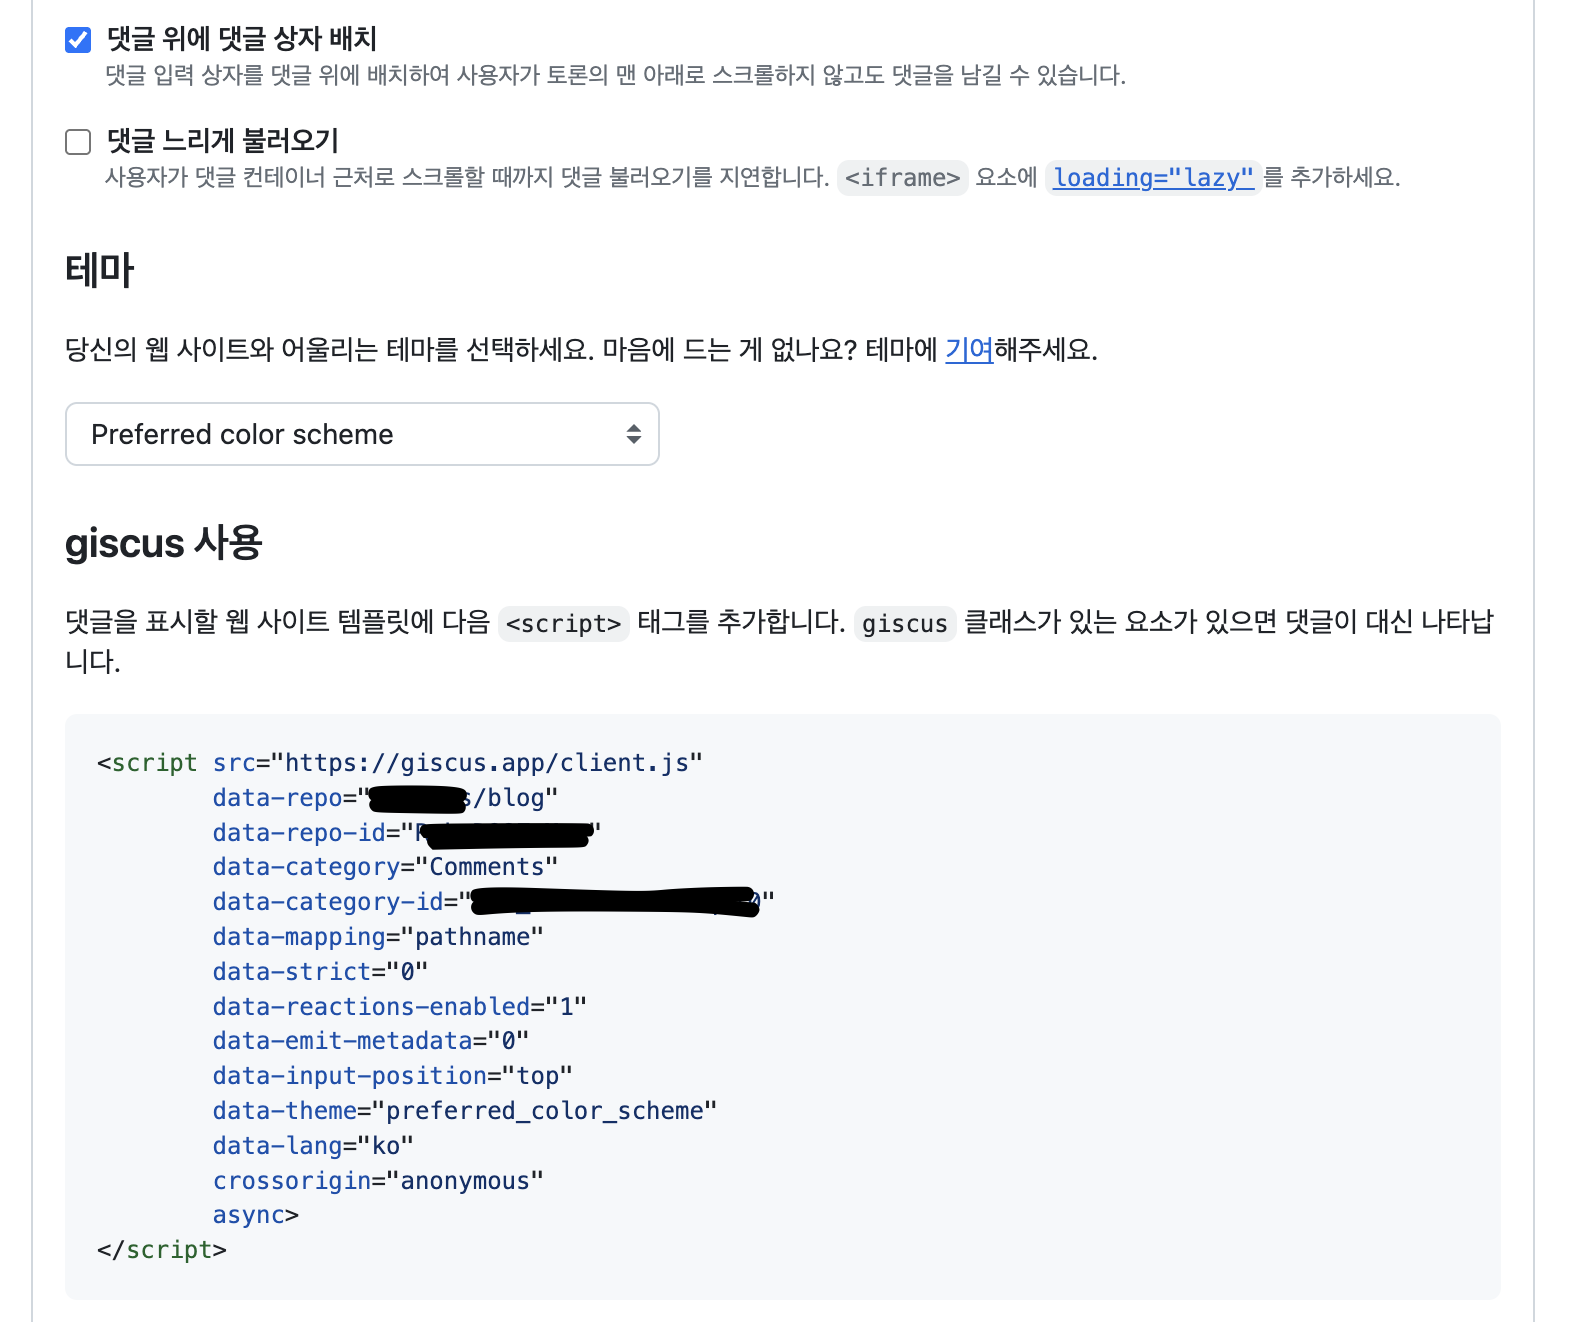Open the loading="lazy" documentation link
The width and height of the screenshot is (1580, 1322).
click(x=1153, y=178)
